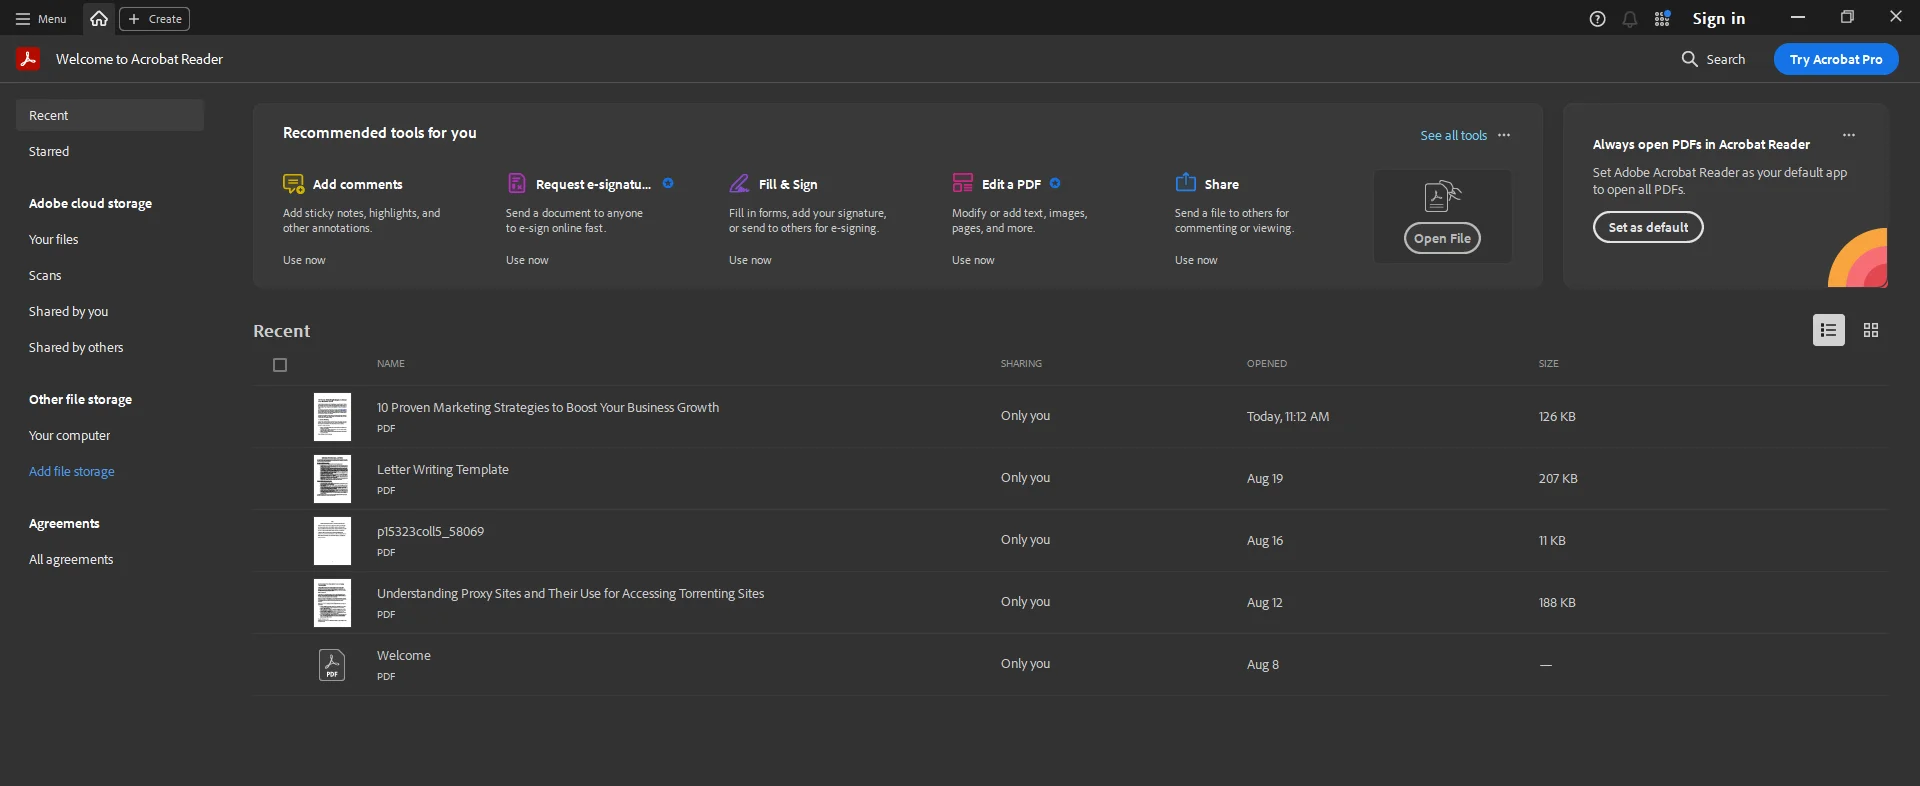The height and width of the screenshot is (786, 1920).
Task: Sort by the OPENED column header
Action: tap(1267, 364)
